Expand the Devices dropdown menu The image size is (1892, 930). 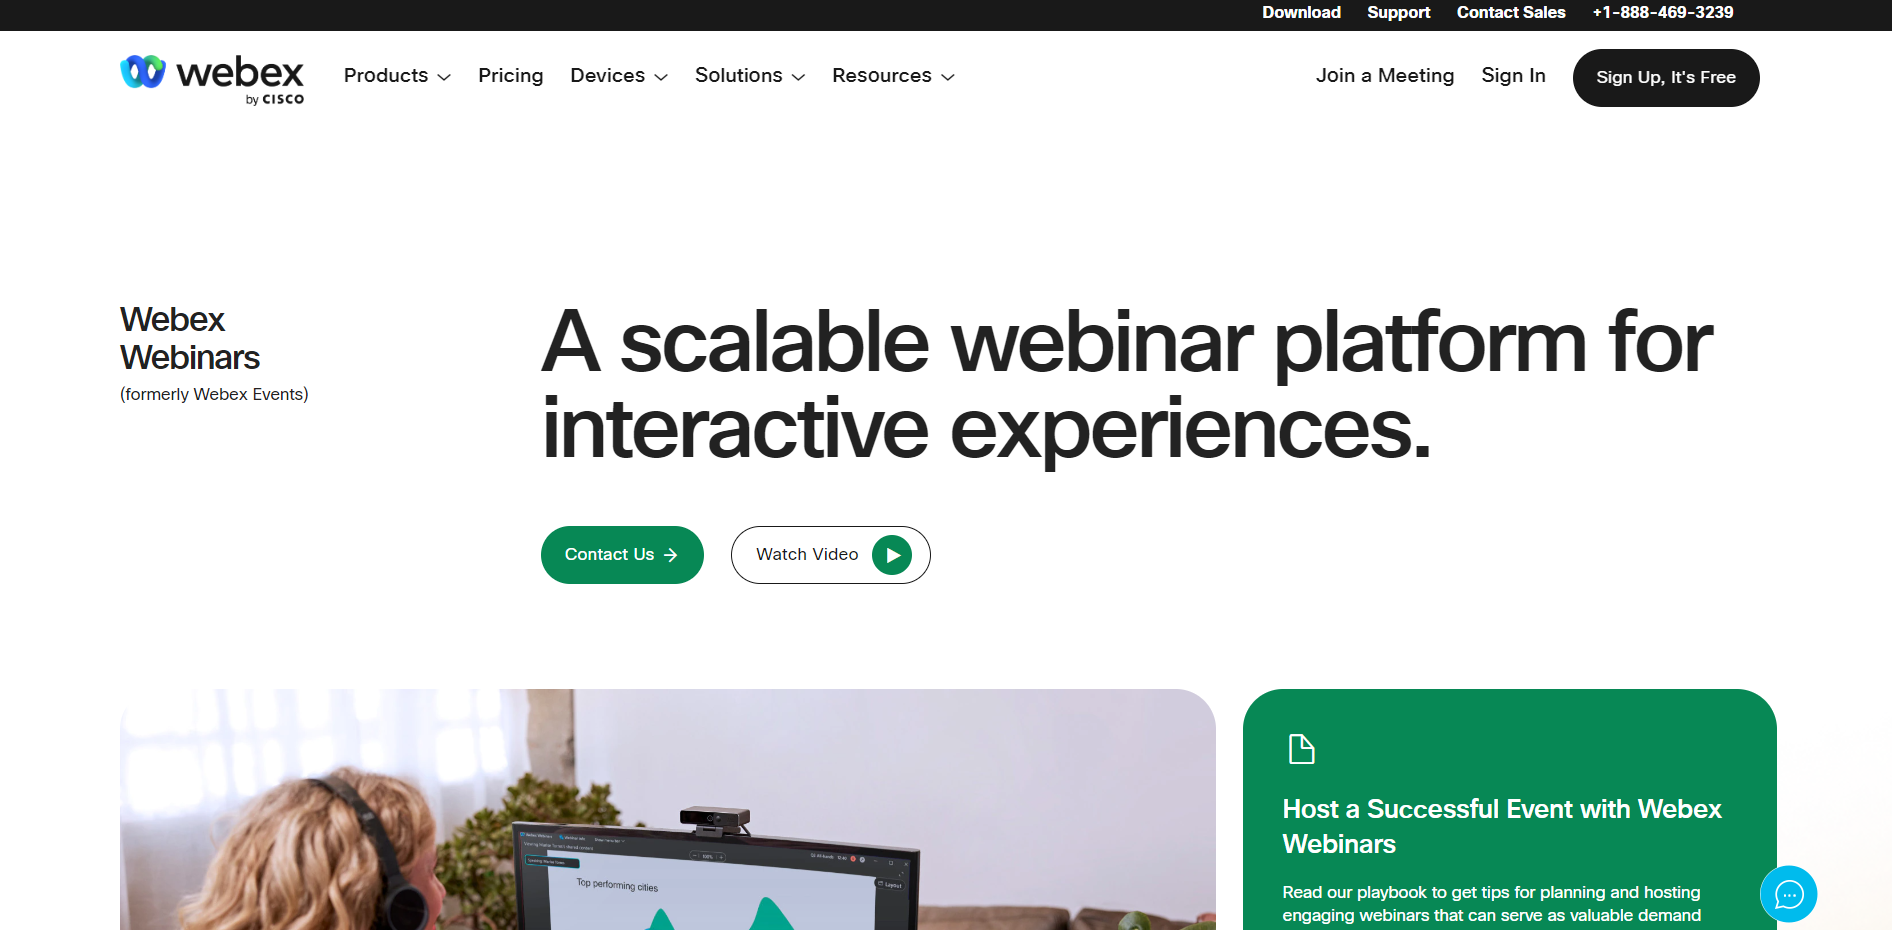(x=619, y=76)
